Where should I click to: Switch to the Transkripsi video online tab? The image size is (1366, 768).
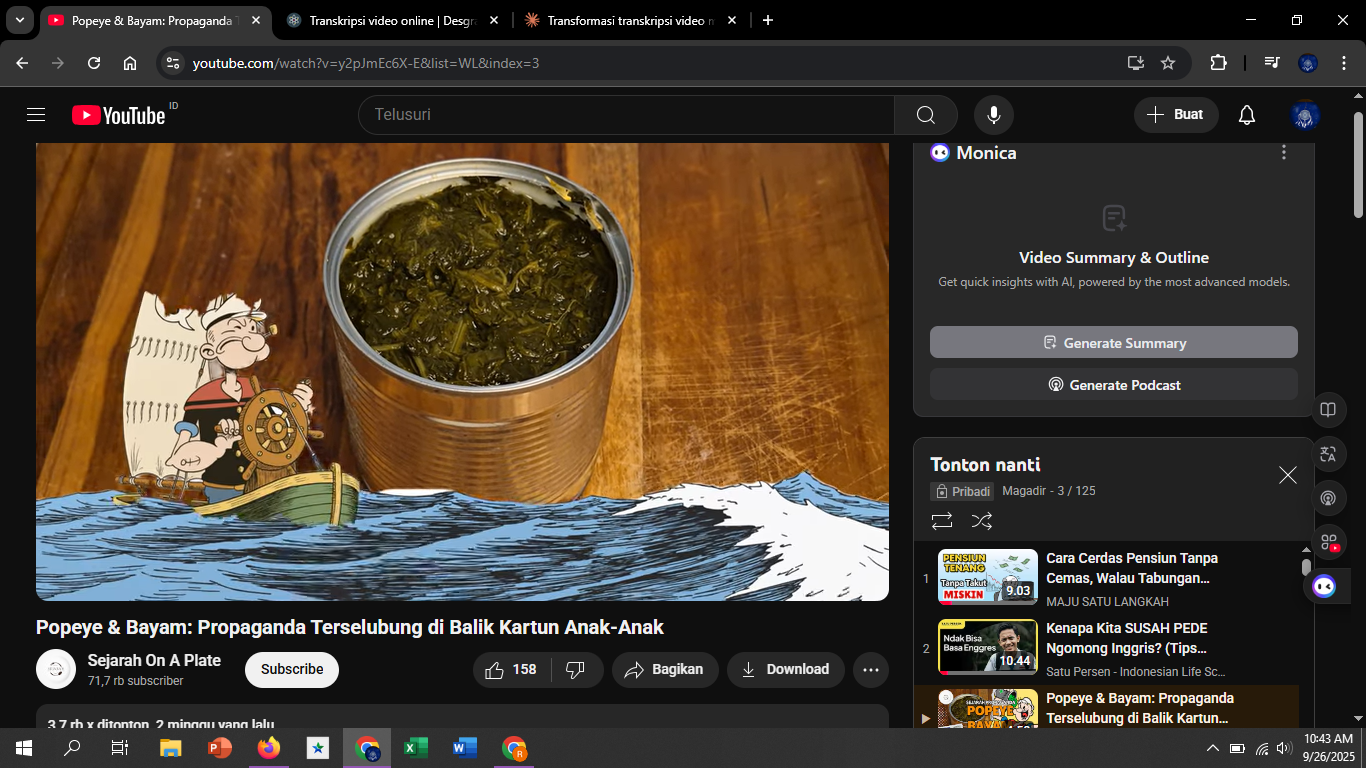pyautogui.click(x=391, y=20)
